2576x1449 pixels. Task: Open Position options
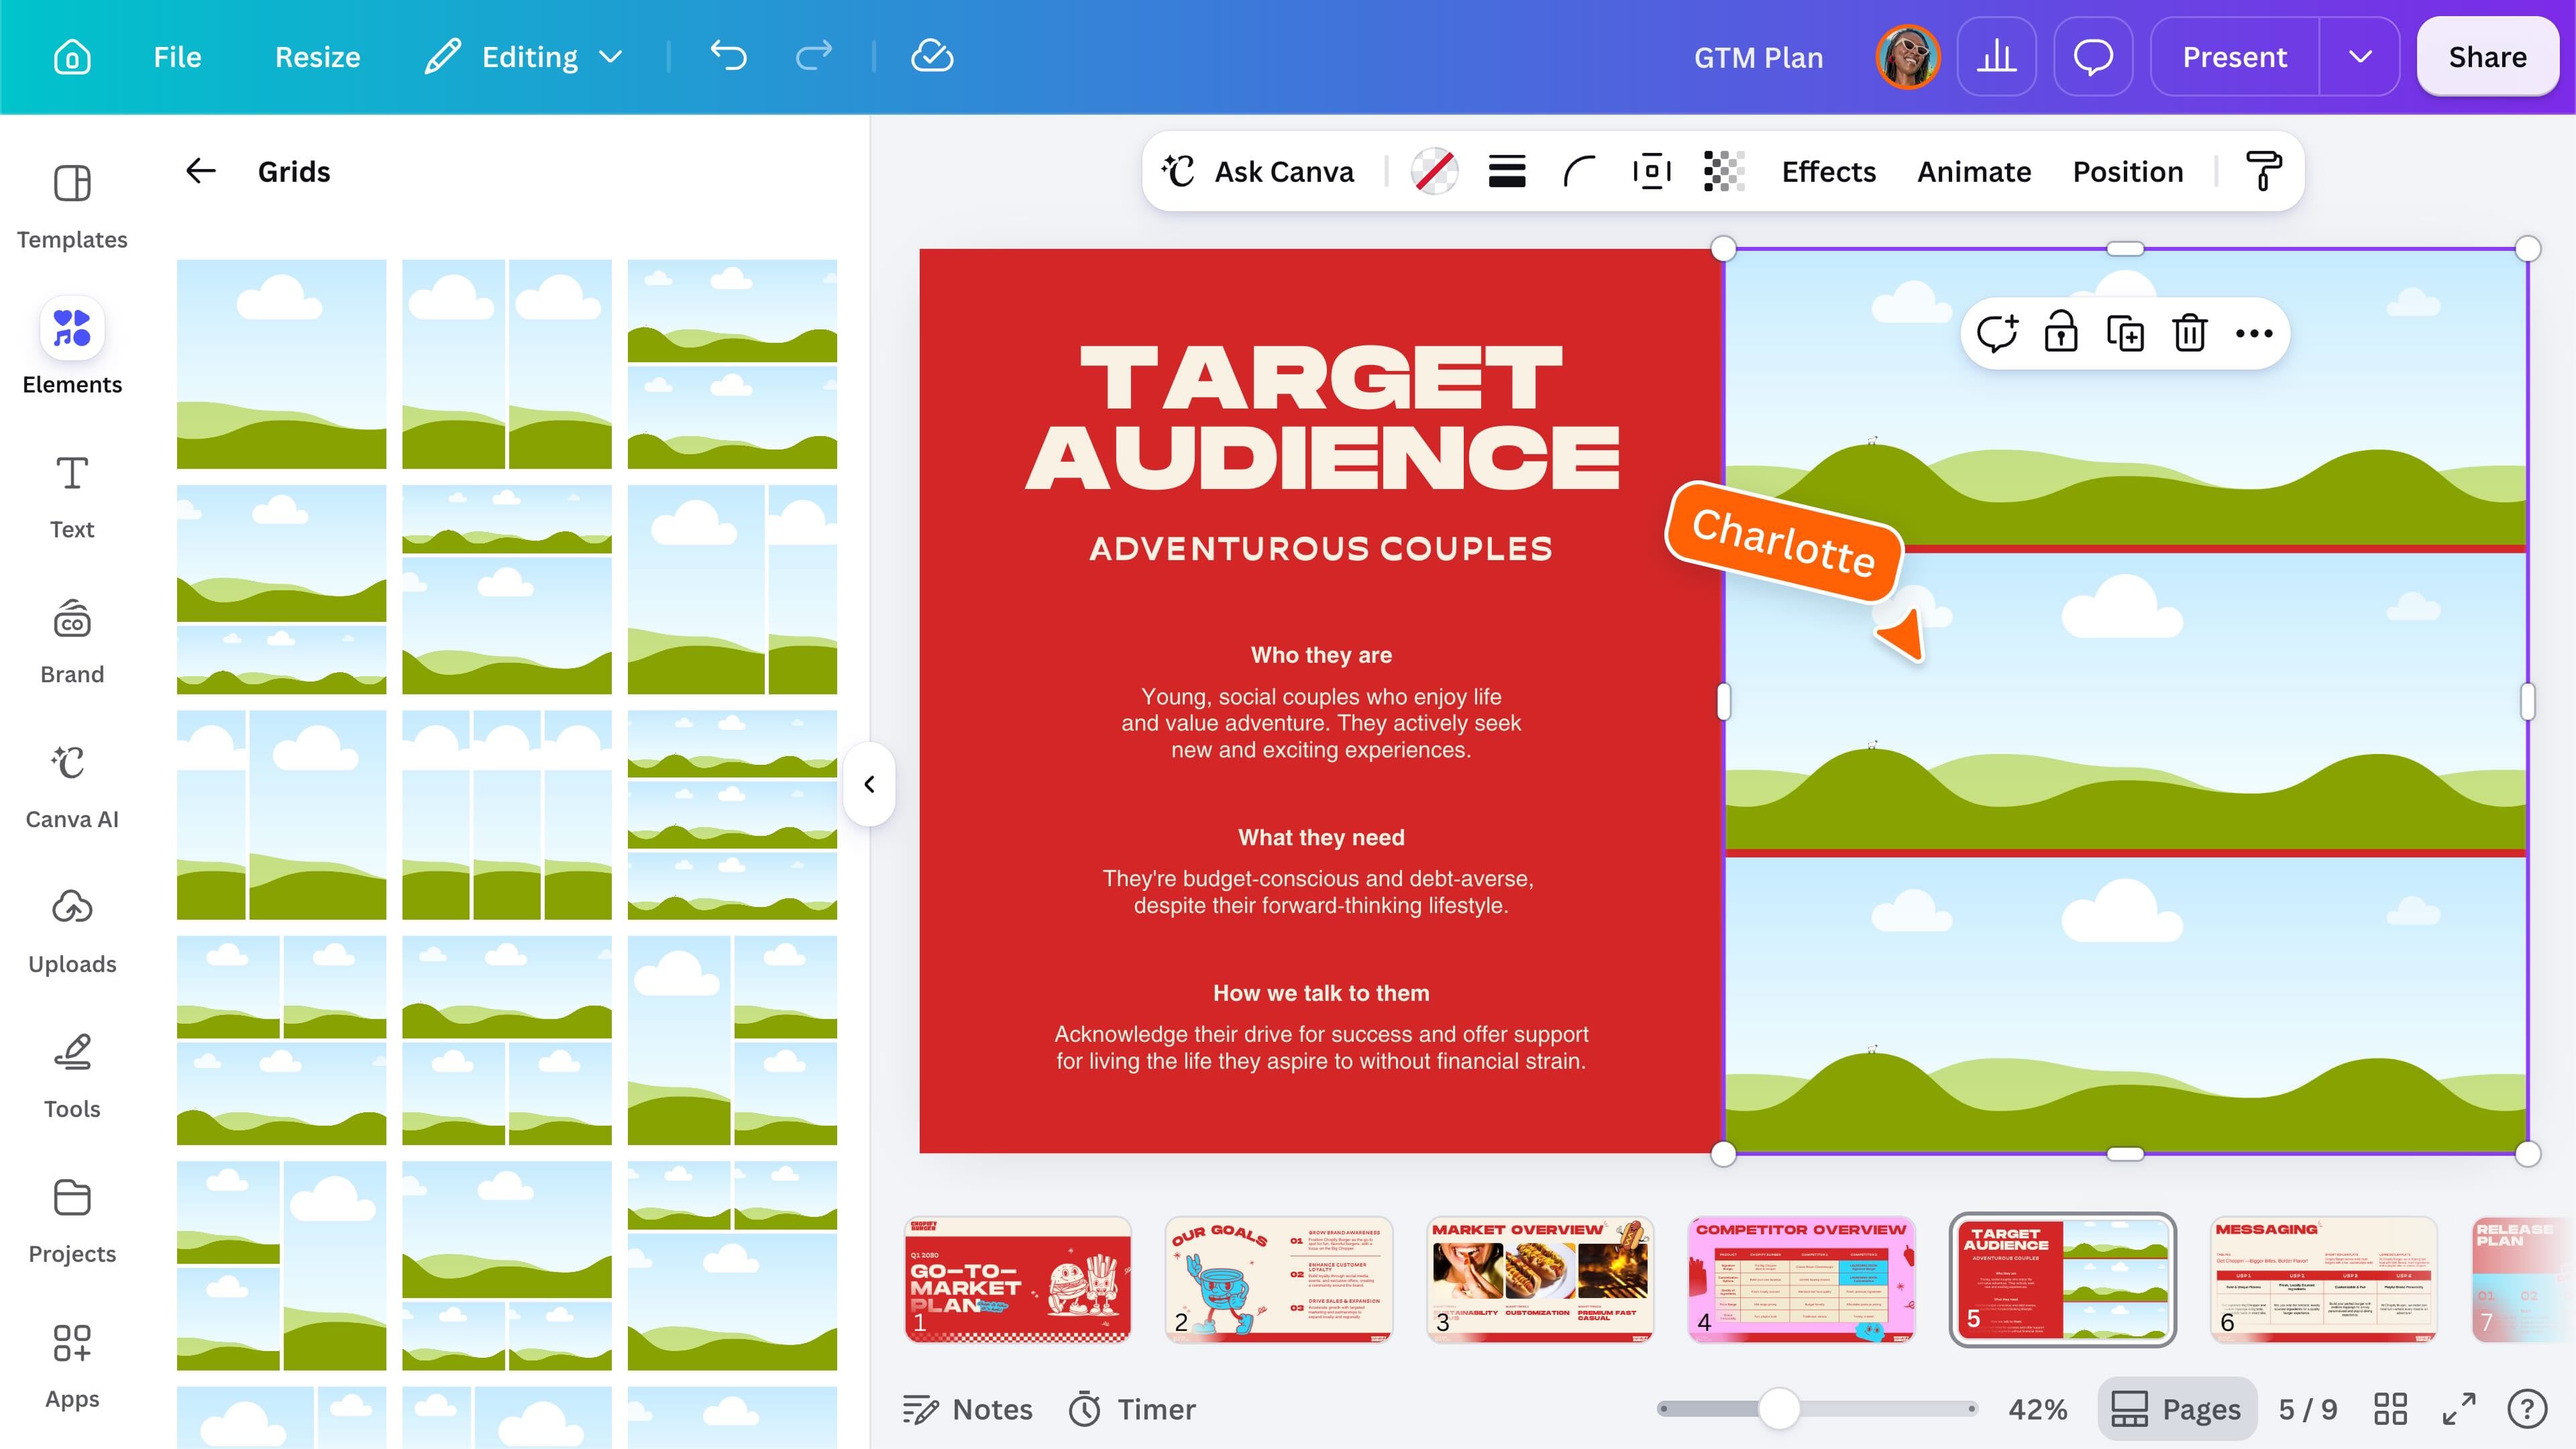(2128, 171)
